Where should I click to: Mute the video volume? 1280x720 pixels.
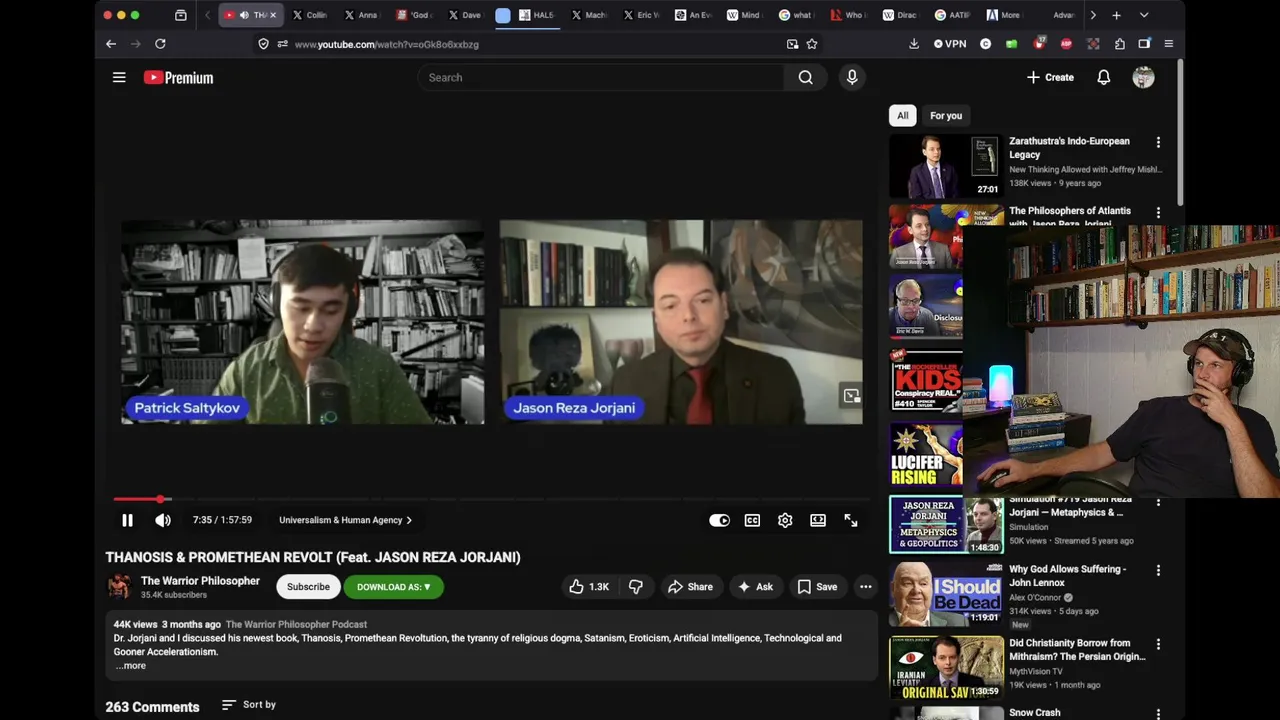(x=163, y=520)
